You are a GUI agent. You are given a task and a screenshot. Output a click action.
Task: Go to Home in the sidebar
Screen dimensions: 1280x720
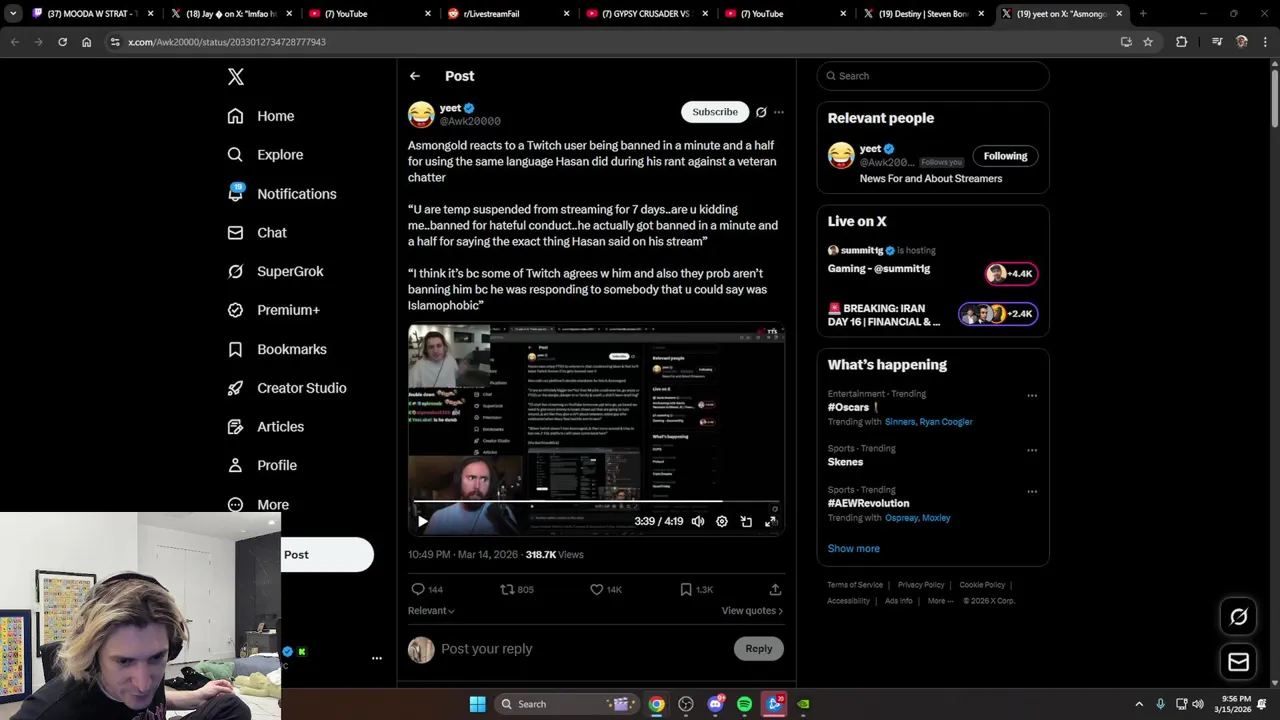pos(261,116)
